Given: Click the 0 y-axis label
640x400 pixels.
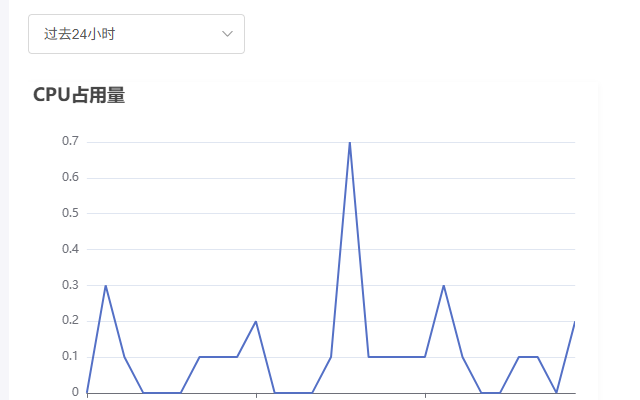Looking at the screenshot, I should point(74,392).
